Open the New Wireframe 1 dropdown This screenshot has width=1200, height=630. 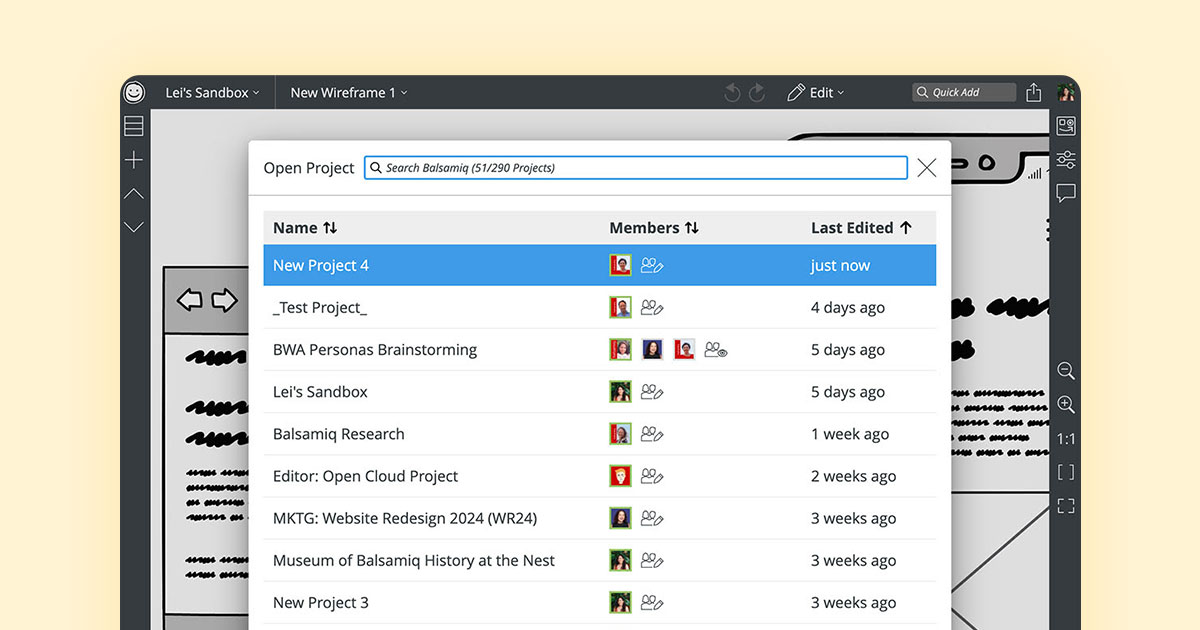(347, 91)
